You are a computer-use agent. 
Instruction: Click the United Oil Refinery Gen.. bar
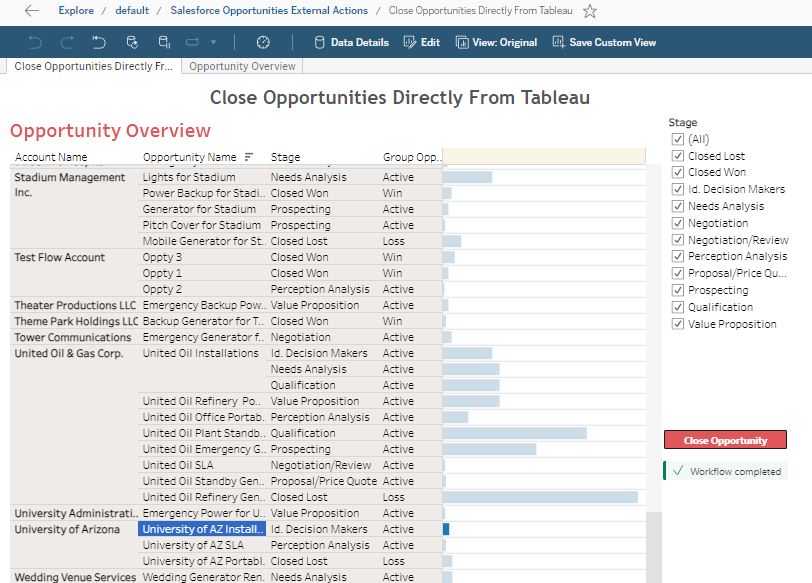541,498
